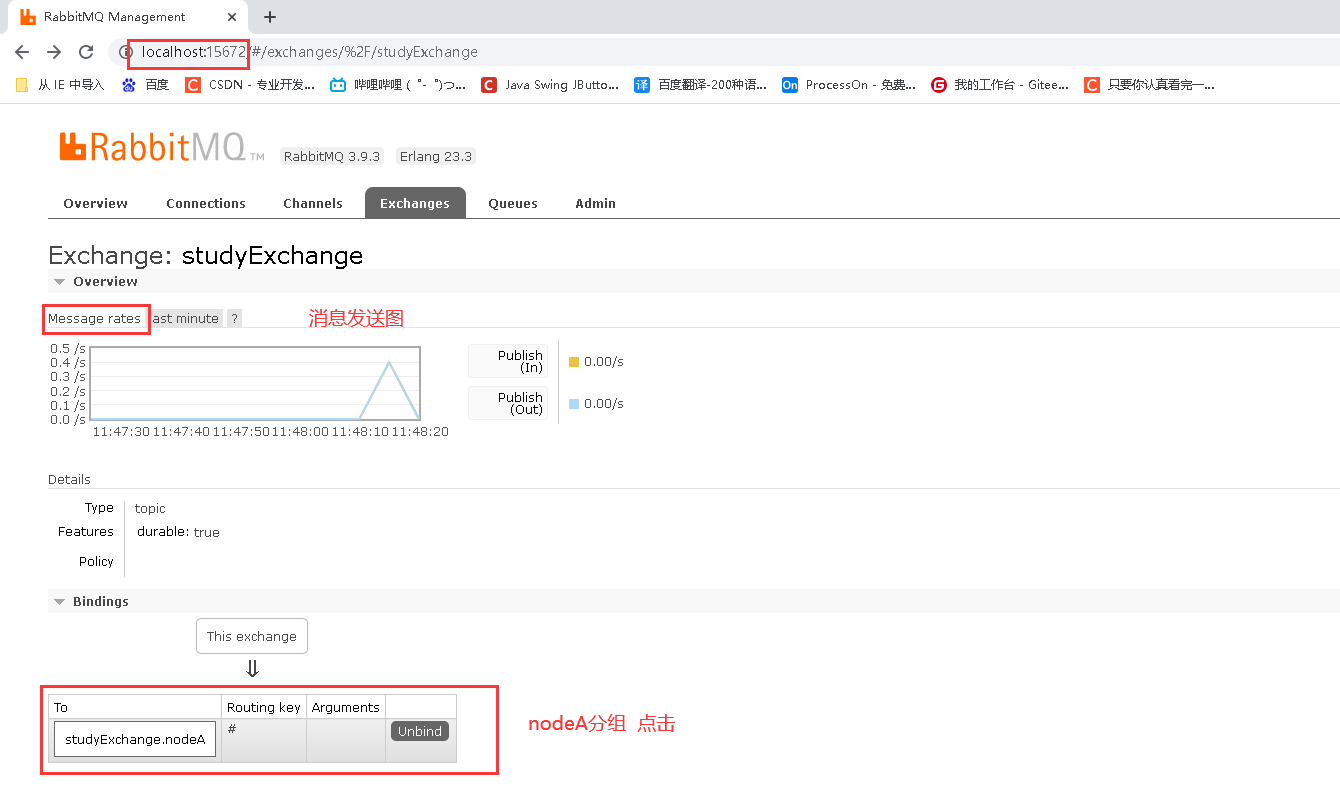Click the Arguments column header

tap(346, 707)
